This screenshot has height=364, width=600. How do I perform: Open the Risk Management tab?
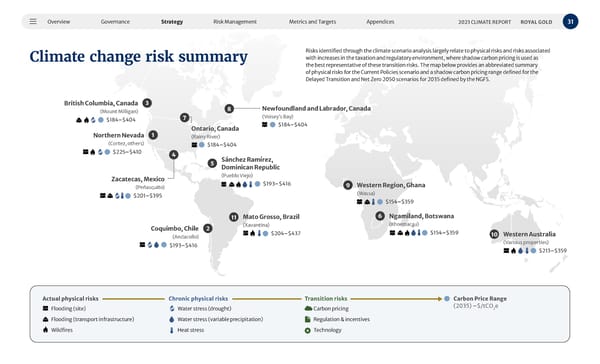click(235, 22)
